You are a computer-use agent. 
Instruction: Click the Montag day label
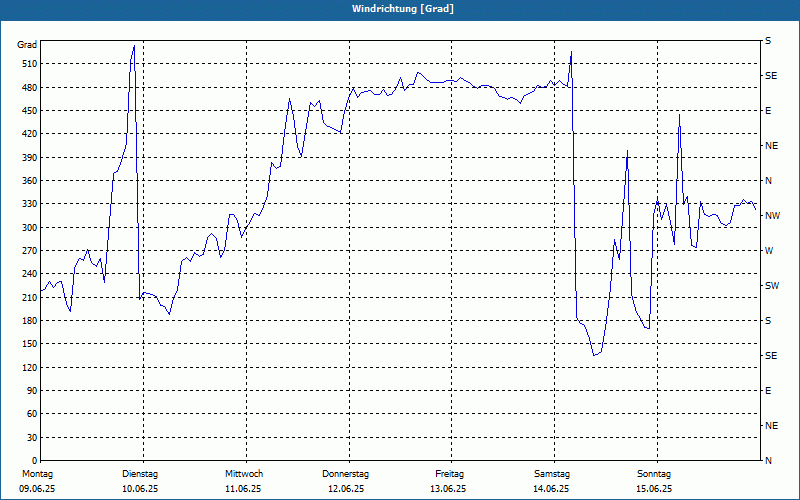(x=37, y=474)
